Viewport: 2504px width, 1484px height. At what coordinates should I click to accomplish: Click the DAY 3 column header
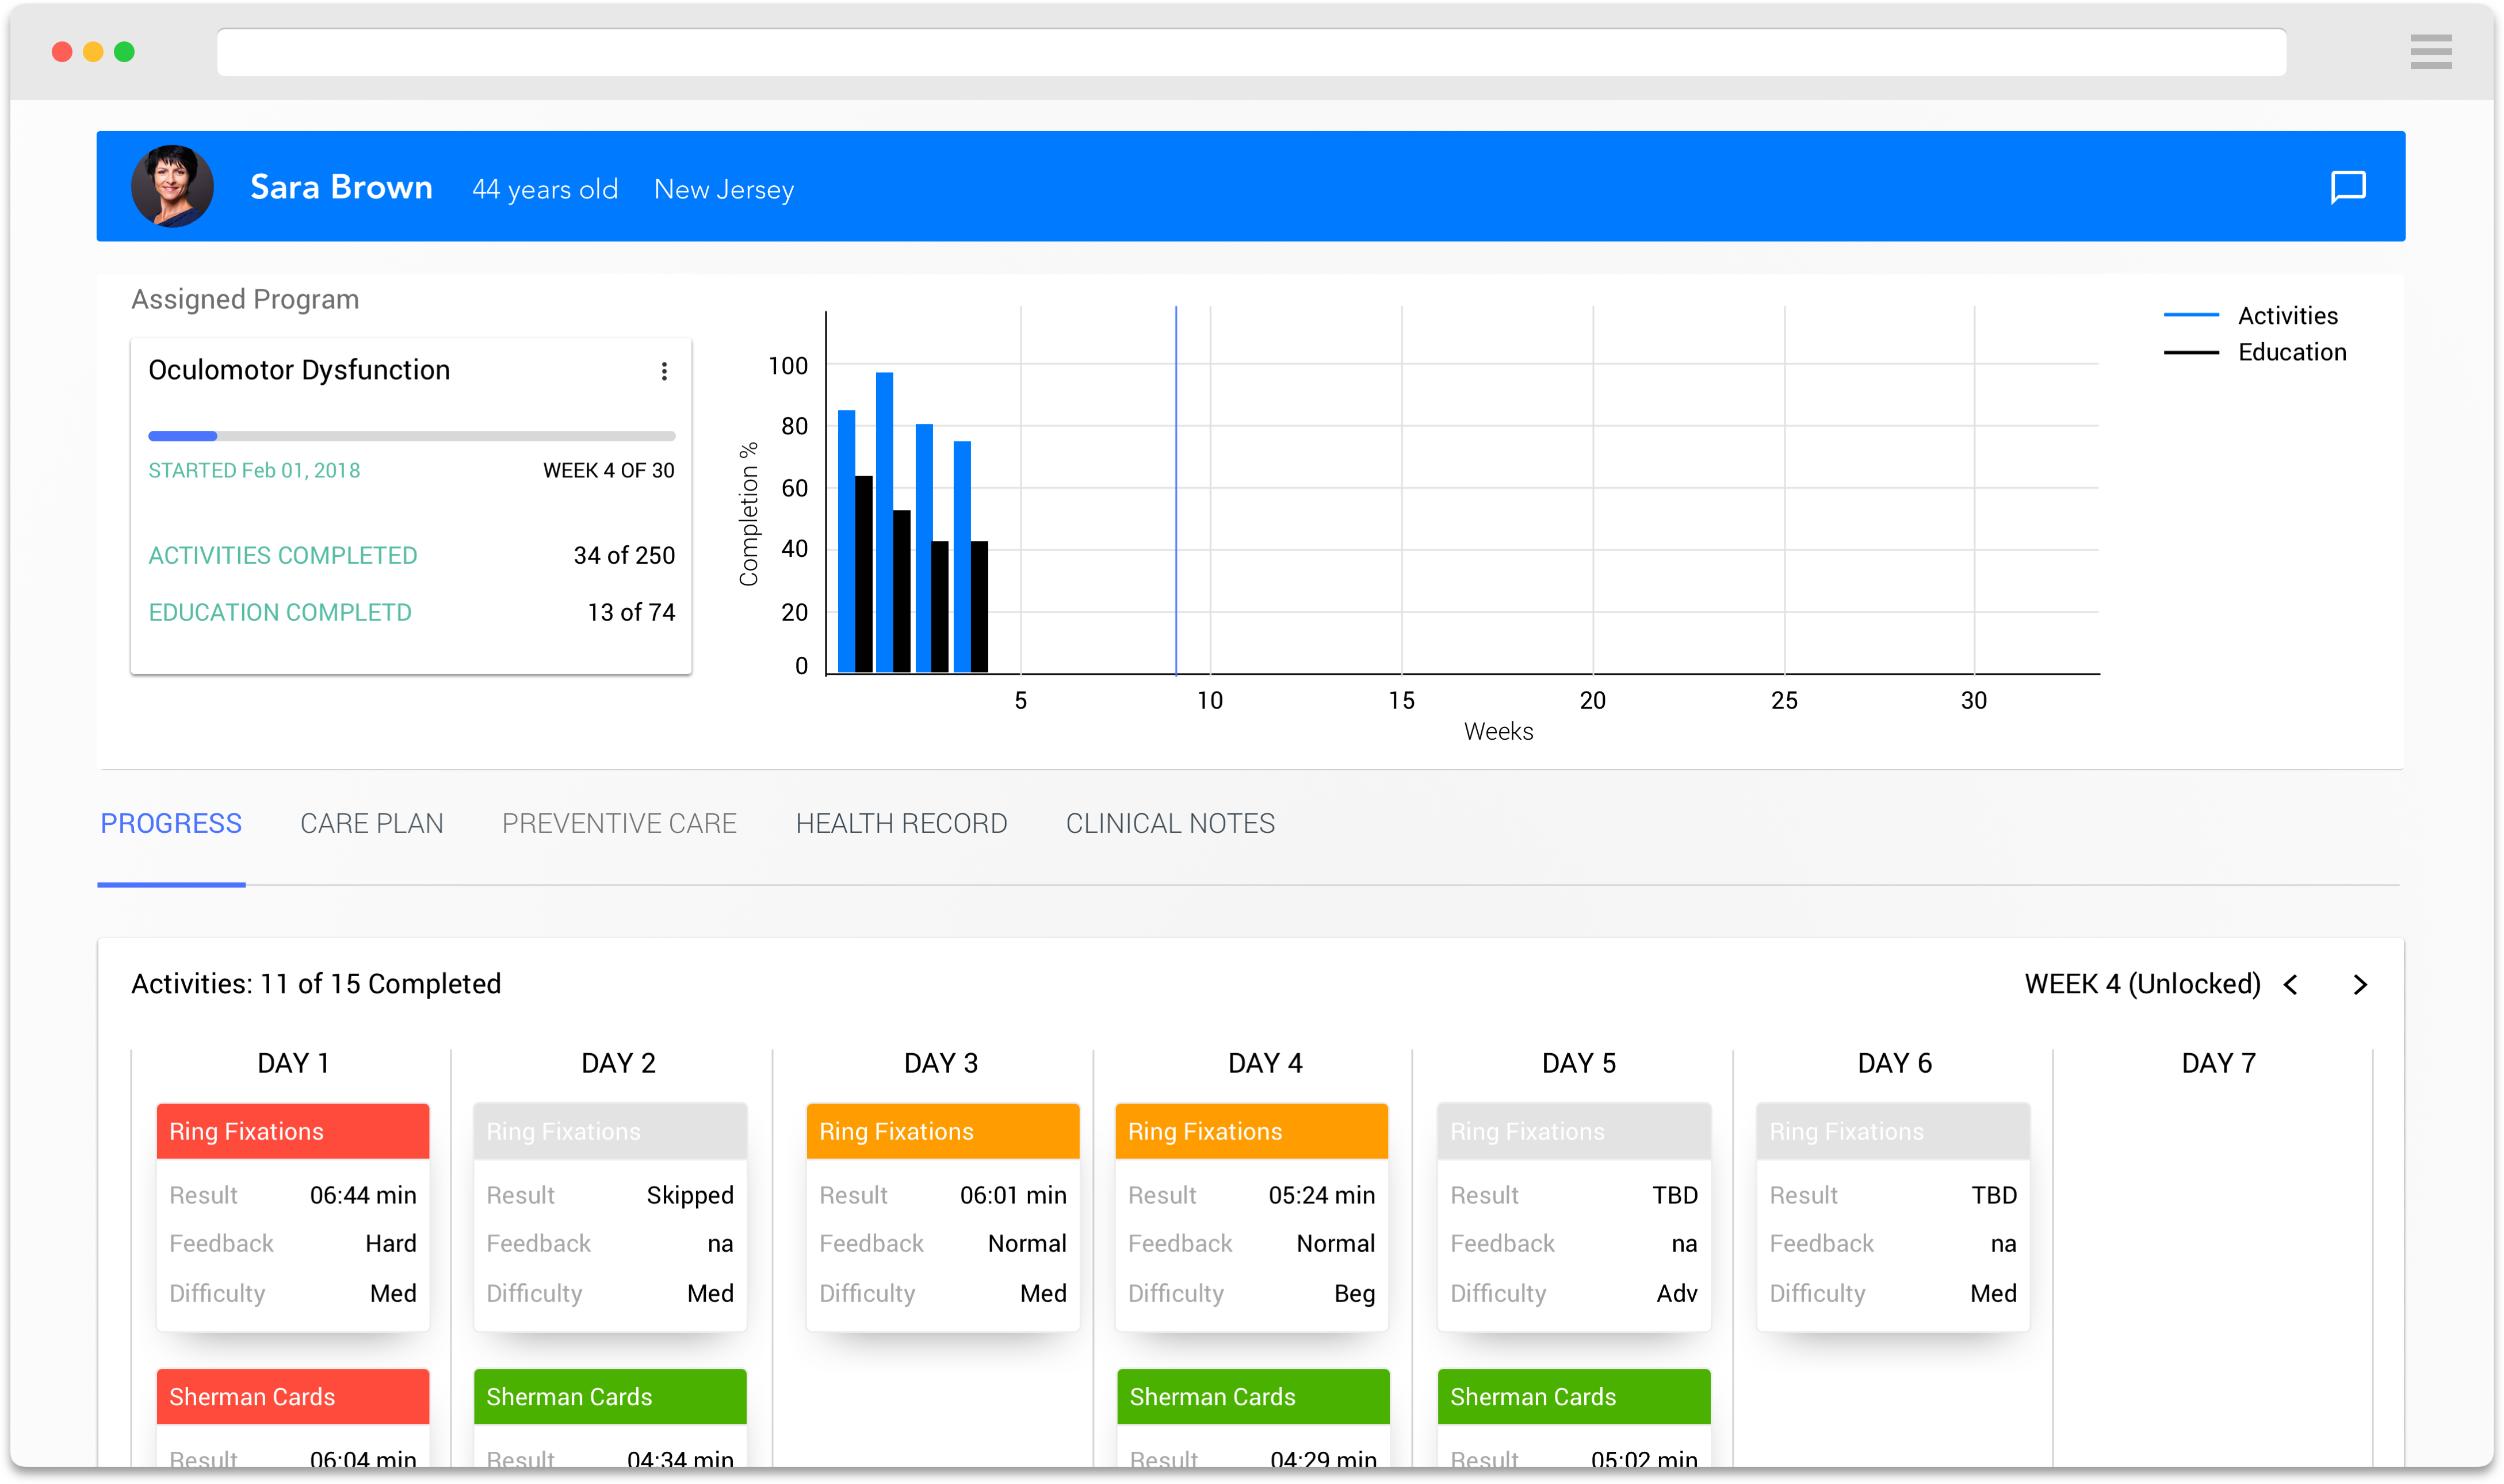click(941, 1063)
